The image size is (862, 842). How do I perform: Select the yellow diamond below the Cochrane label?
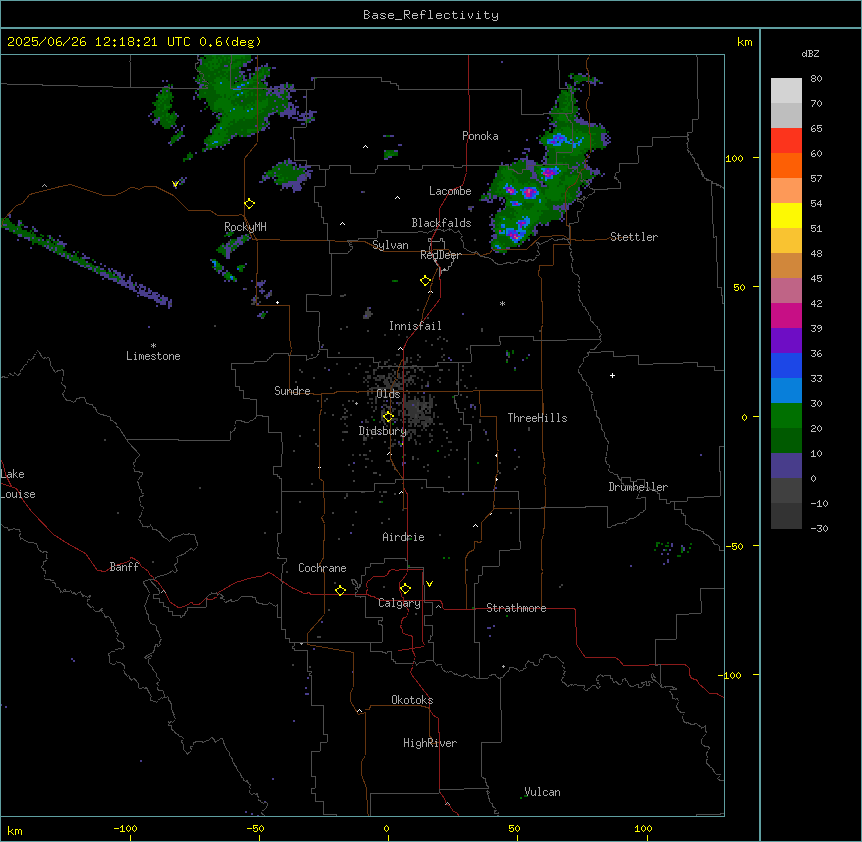coord(340,590)
